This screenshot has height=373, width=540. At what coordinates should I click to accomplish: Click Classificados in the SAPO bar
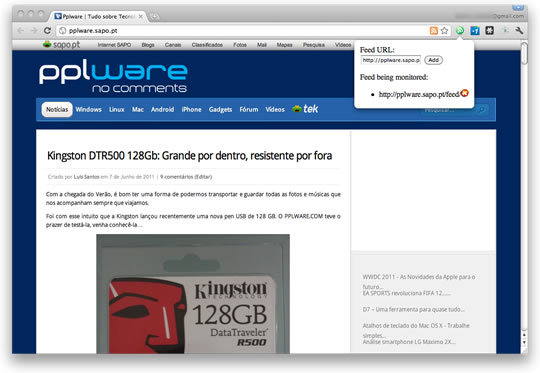click(x=207, y=45)
